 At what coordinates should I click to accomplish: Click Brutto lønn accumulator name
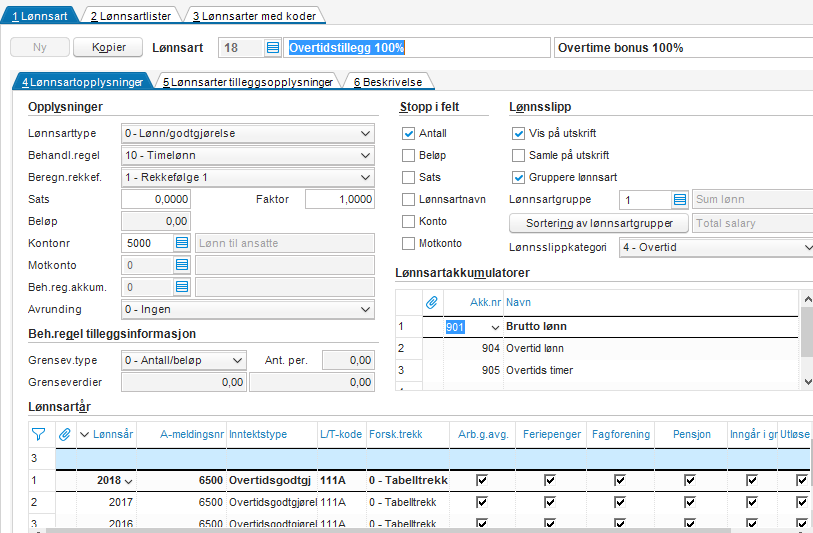point(536,326)
